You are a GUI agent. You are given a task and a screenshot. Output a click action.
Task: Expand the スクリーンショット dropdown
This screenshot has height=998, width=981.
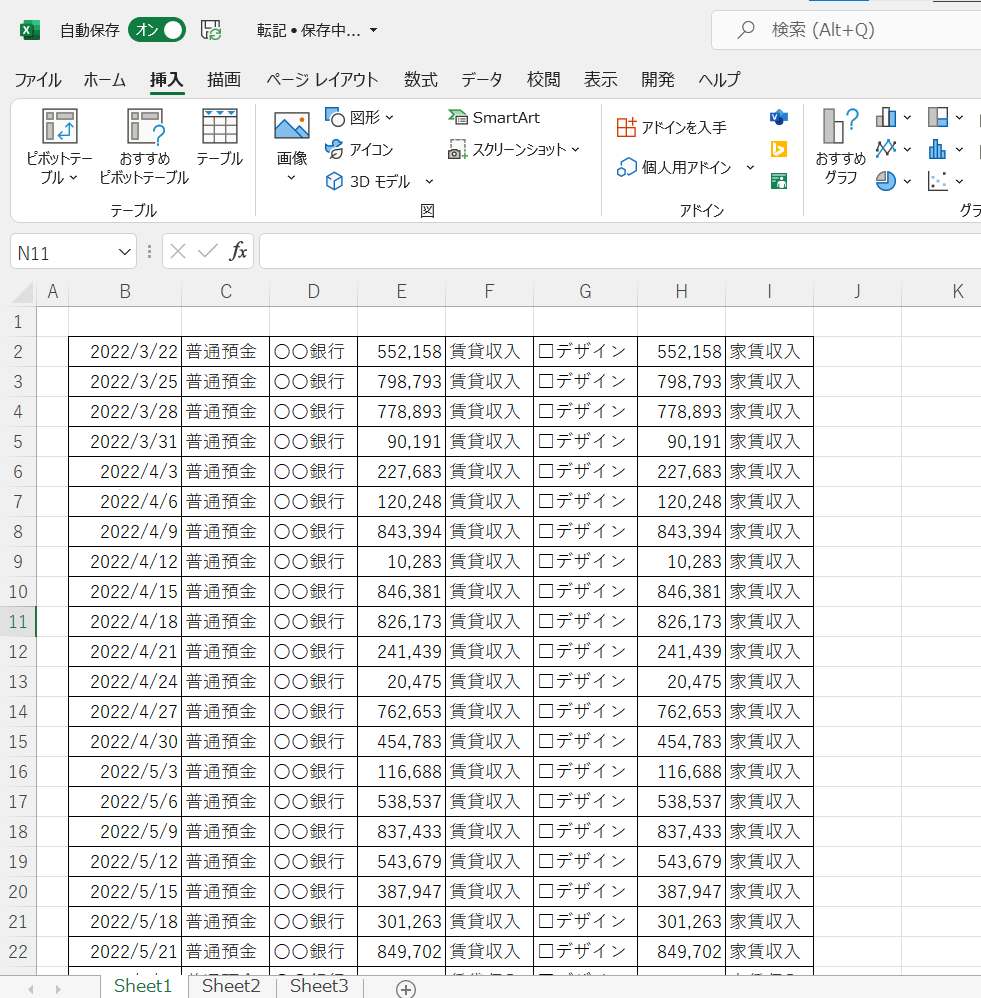click(575, 150)
